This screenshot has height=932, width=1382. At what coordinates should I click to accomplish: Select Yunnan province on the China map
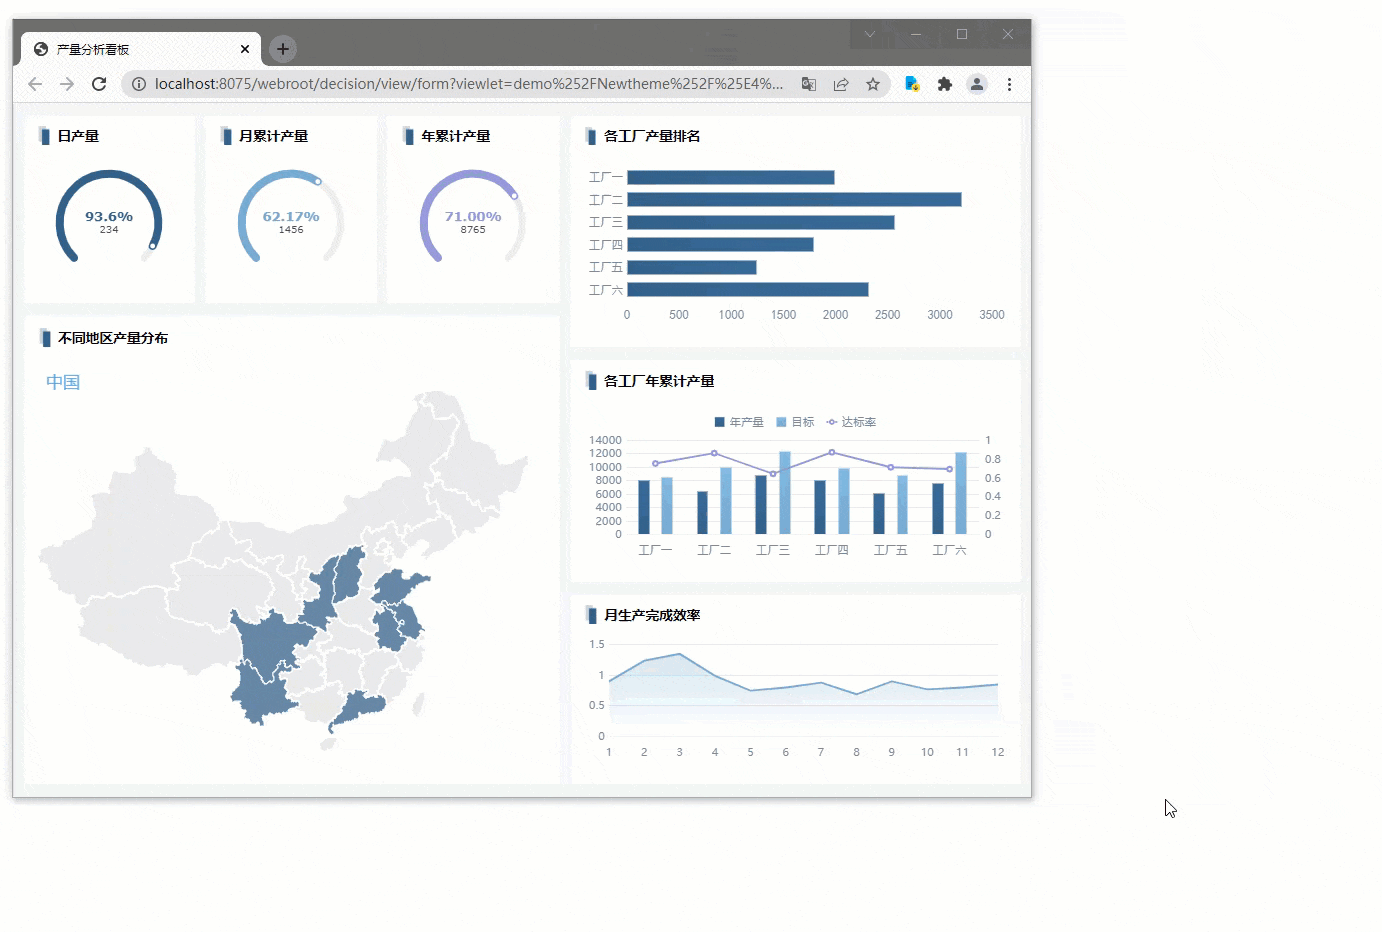(262, 694)
